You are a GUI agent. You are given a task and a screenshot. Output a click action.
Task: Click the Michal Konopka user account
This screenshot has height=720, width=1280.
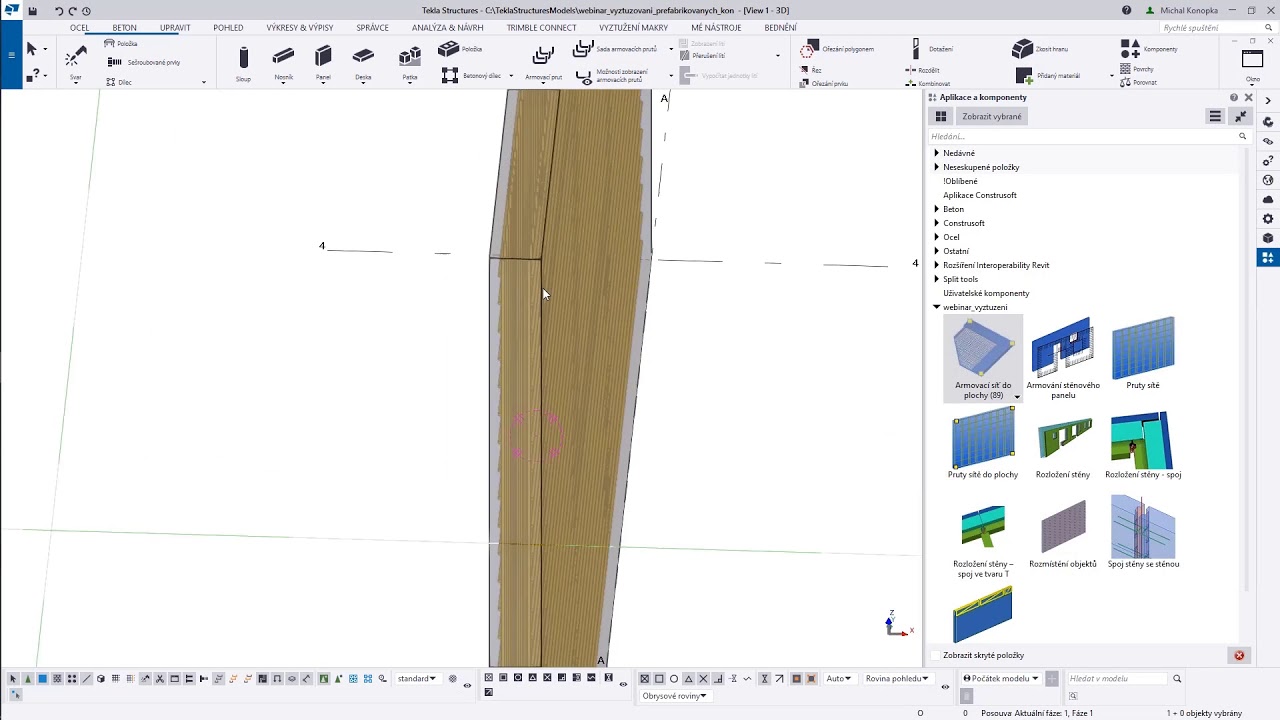click(1182, 10)
